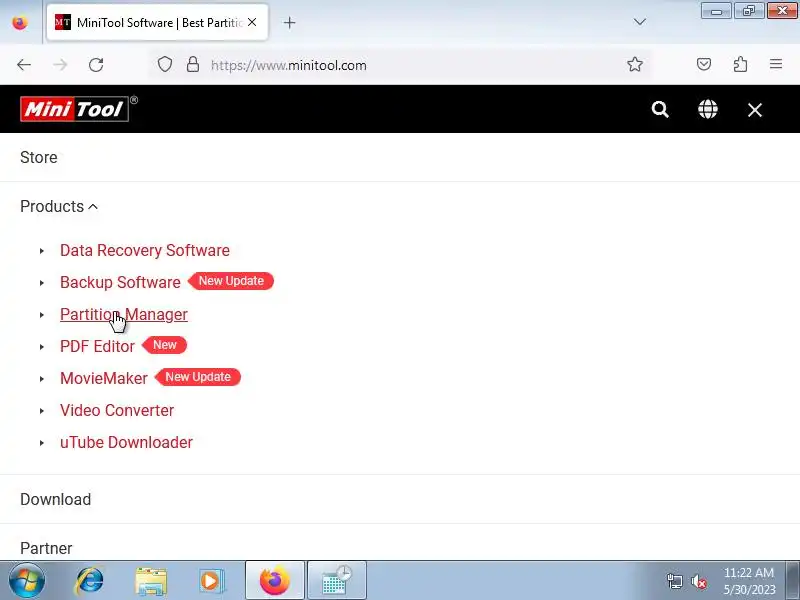Open Backup Software link
800x600 pixels.
pyautogui.click(x=120, y=283)
